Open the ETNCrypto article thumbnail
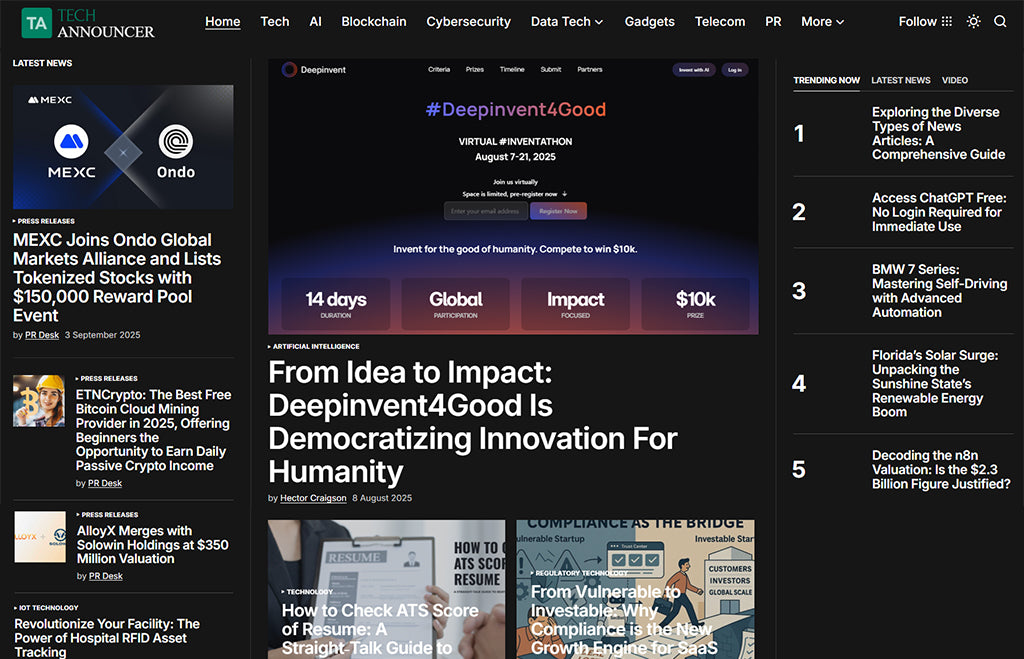This screenshot has height=659, width=1024. tap(39, 401)
